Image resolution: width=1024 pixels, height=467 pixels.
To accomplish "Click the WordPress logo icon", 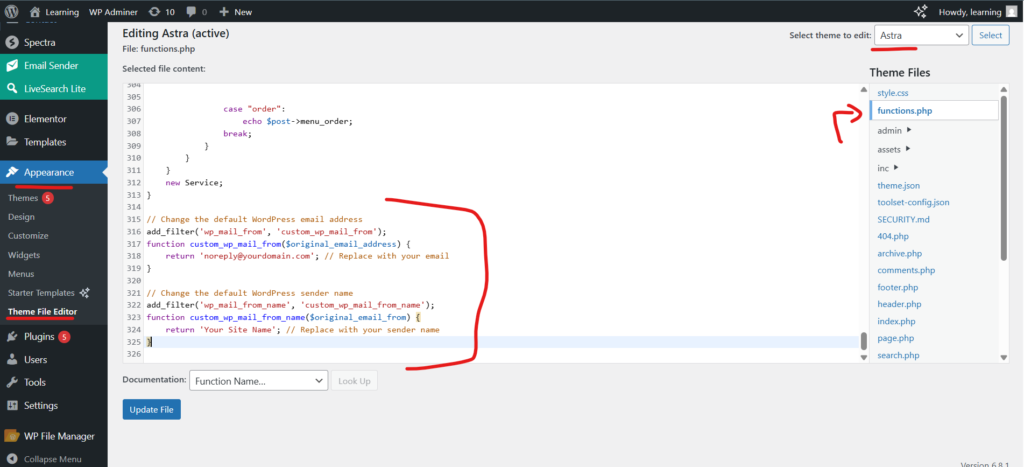I will (12, 12).
